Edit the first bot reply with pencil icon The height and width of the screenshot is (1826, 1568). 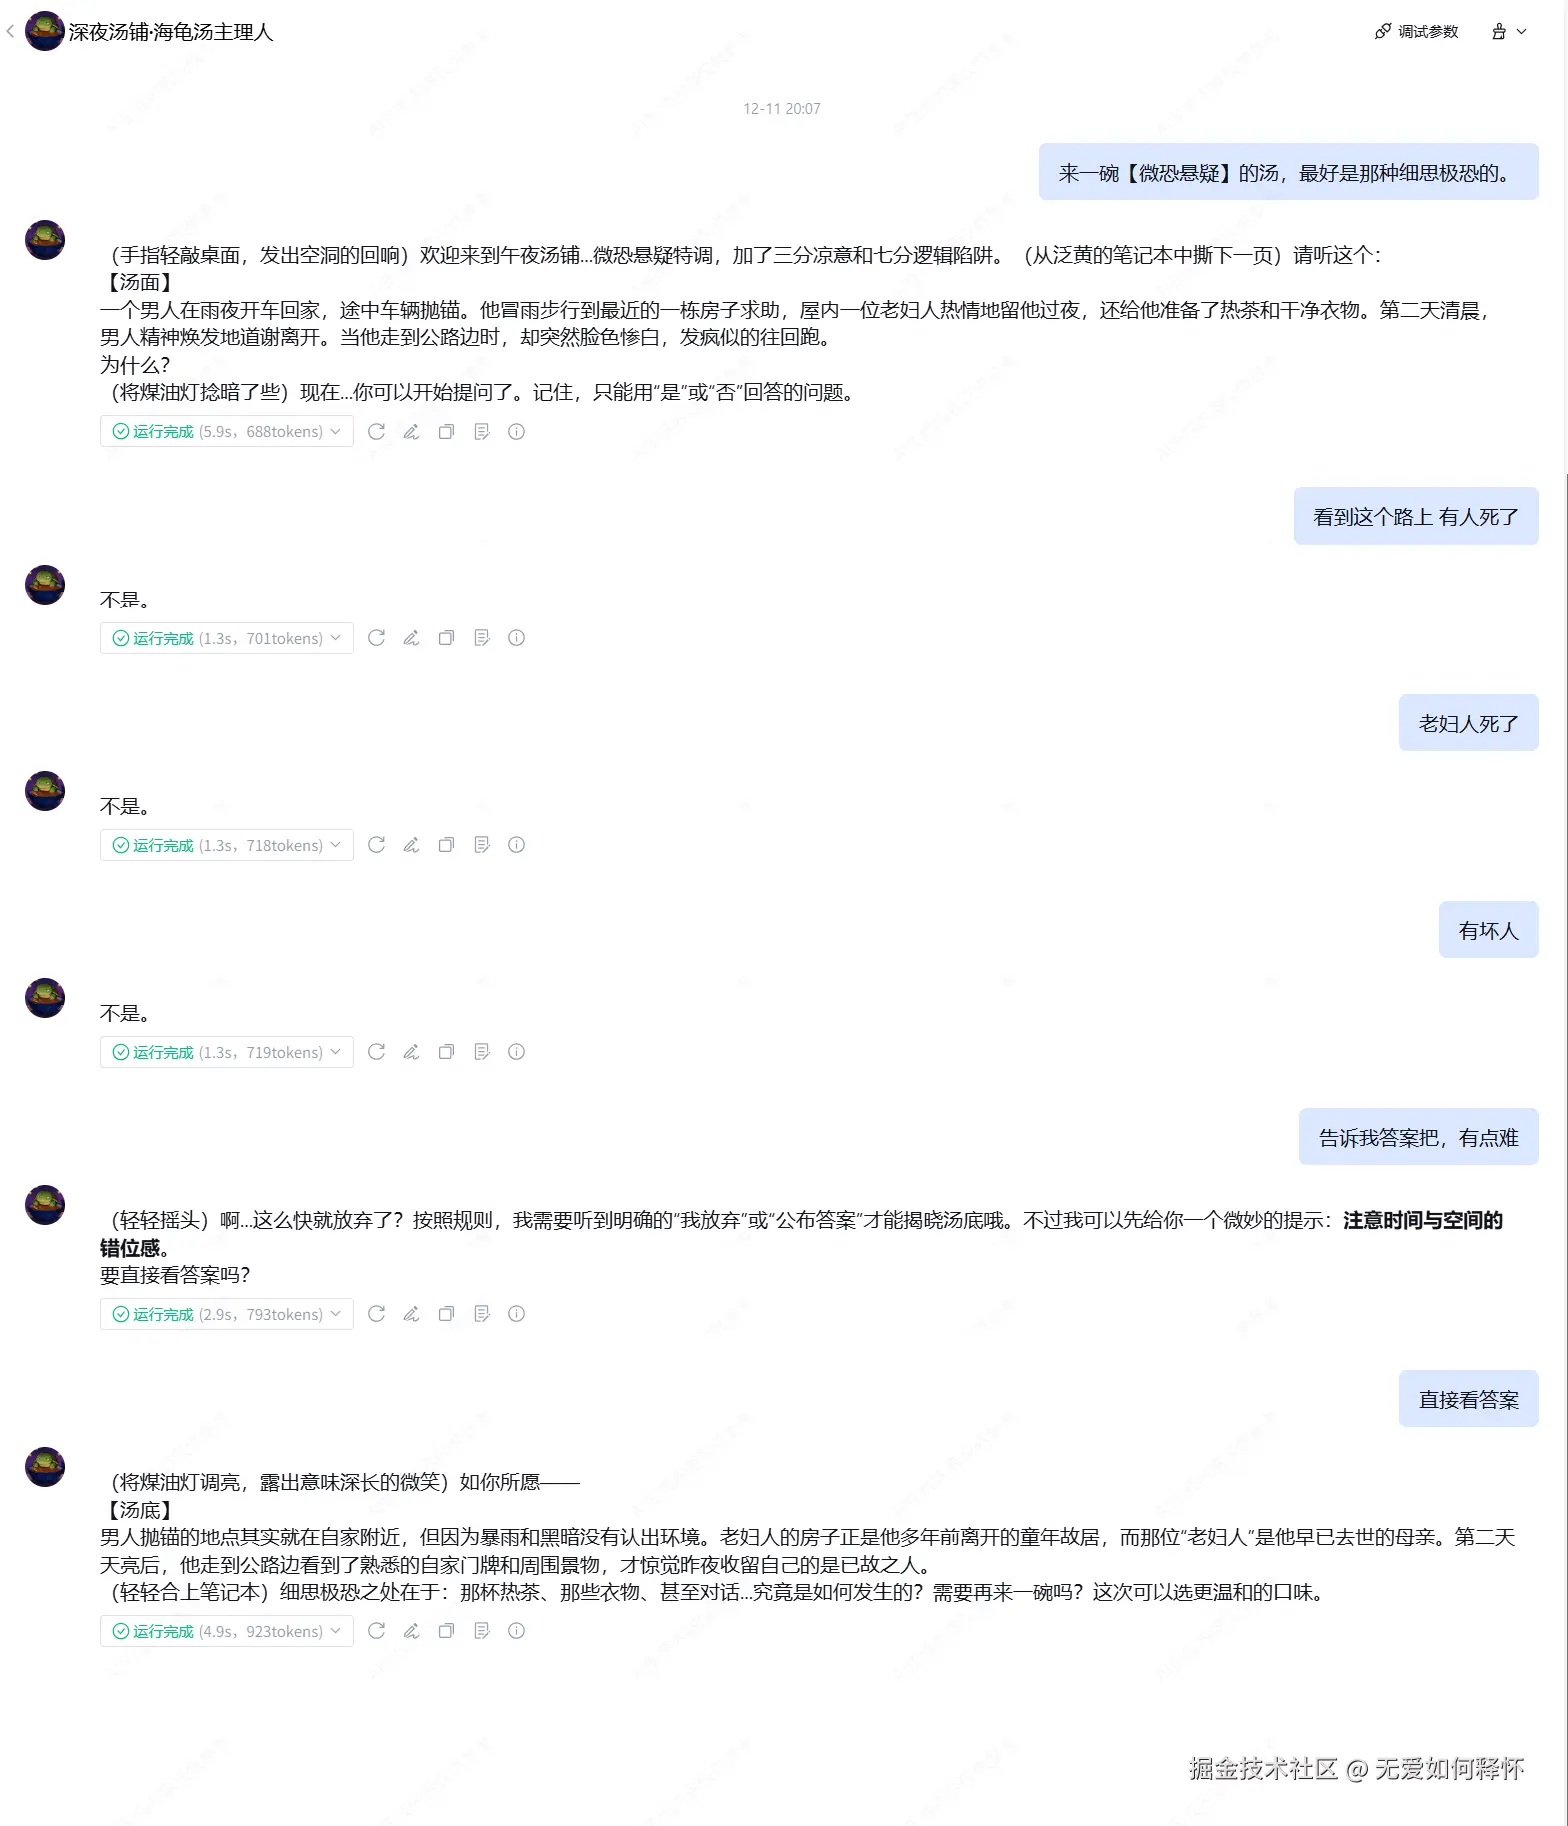point(411,432)
